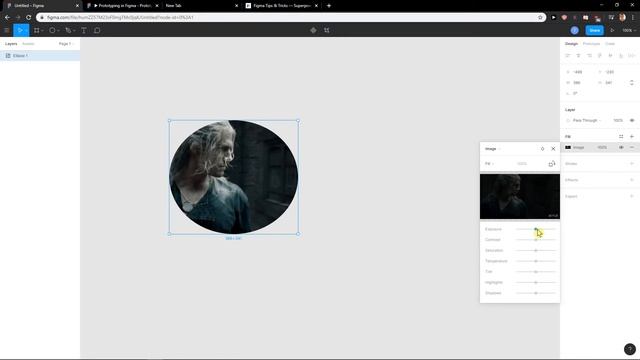This screenshot has height=360, width=640.
Task: Click the image preview in fill popup
Action: 520,196
